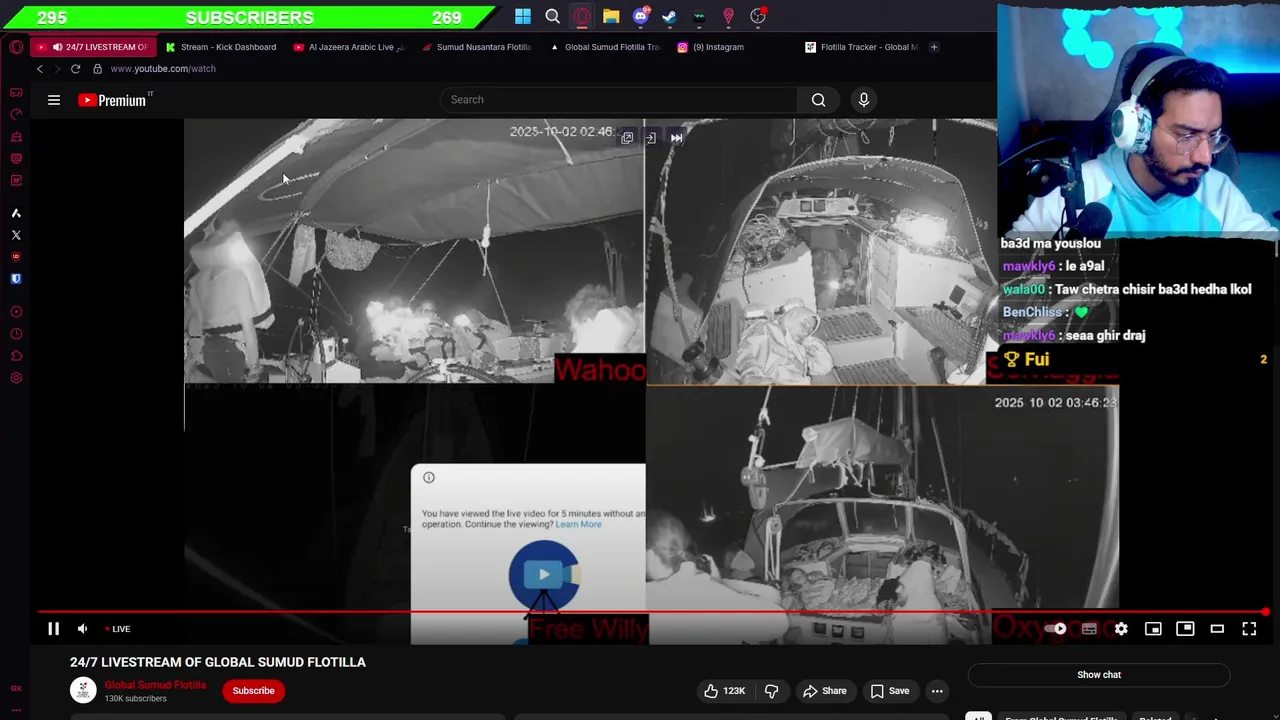Open the Aria AI icon in Opera sidebar
This screenshot has width=1280, height=720.
[x=16, y=213]
